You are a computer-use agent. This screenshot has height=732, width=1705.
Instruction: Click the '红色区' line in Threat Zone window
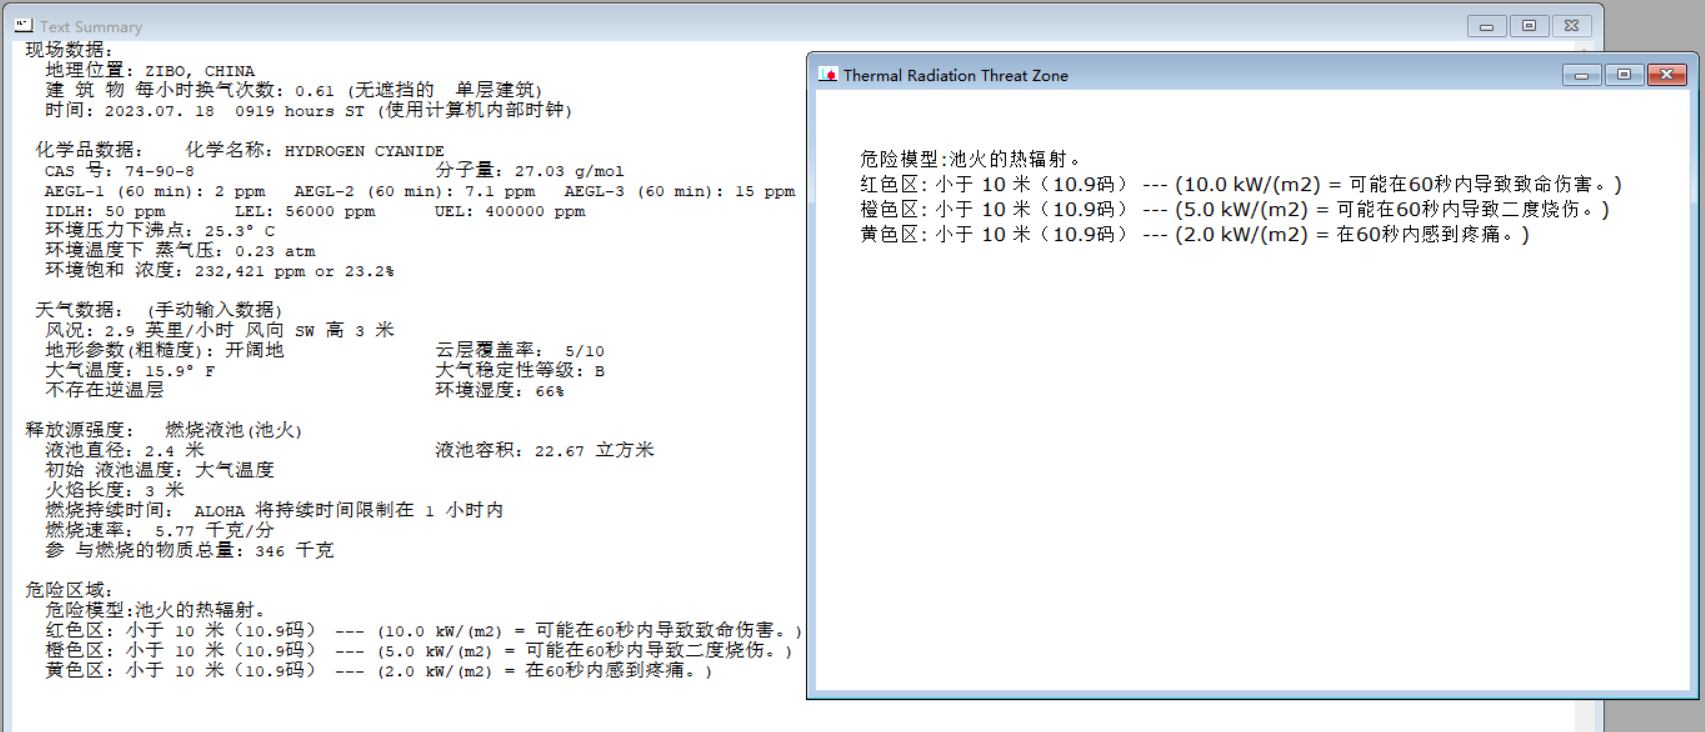click(x=1241, y=184)
